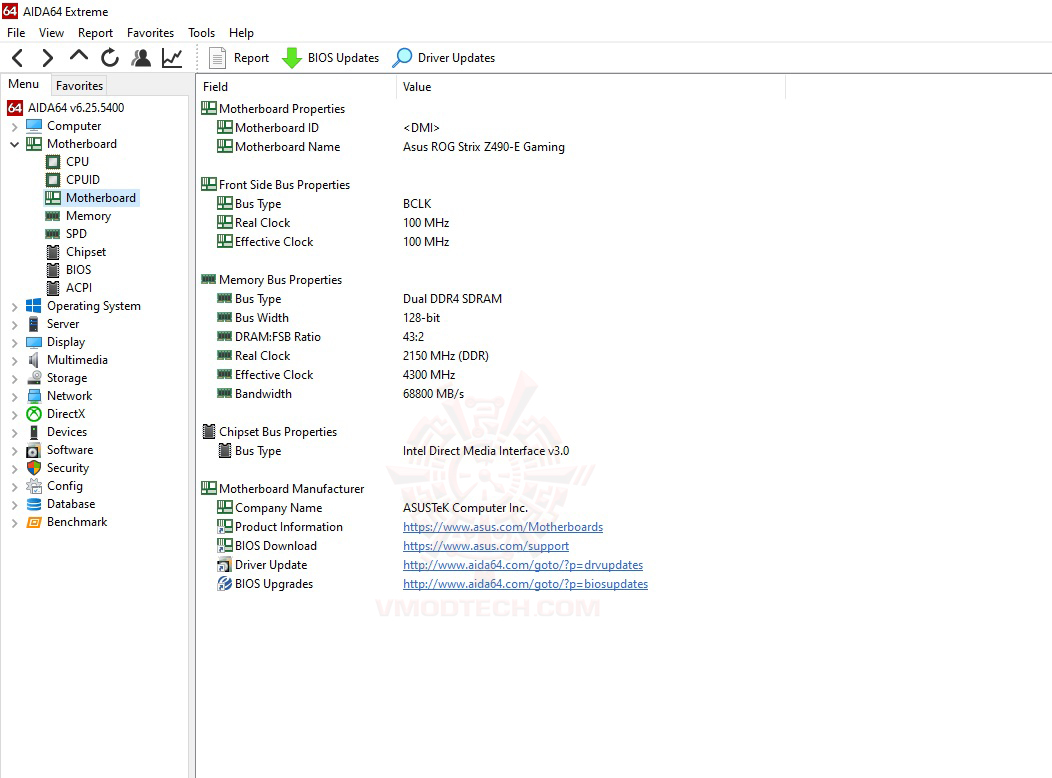Expand the Software tree node
Image resolution: width=1052 pixels, height=778 pixels.
pos(14,451)
